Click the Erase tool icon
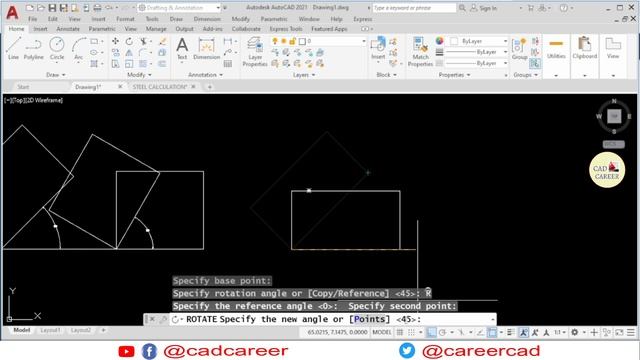 click(162, 41)
